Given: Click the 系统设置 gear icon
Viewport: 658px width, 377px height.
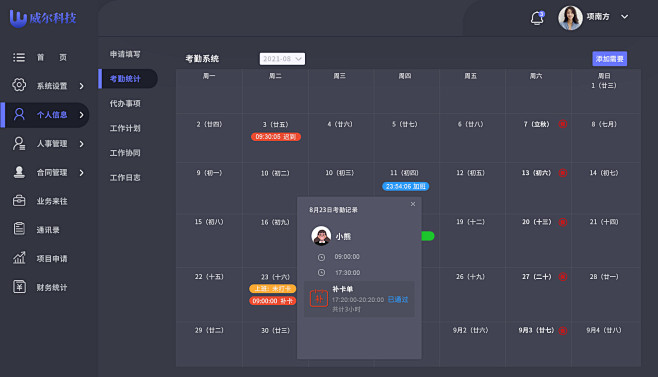Looking at the screenshot, I should click(x=19, y=85).
